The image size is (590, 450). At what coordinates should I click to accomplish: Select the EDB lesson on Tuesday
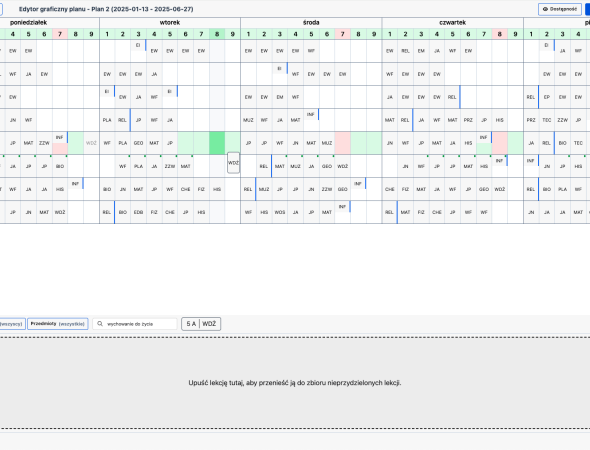click(x=138, y=212)
